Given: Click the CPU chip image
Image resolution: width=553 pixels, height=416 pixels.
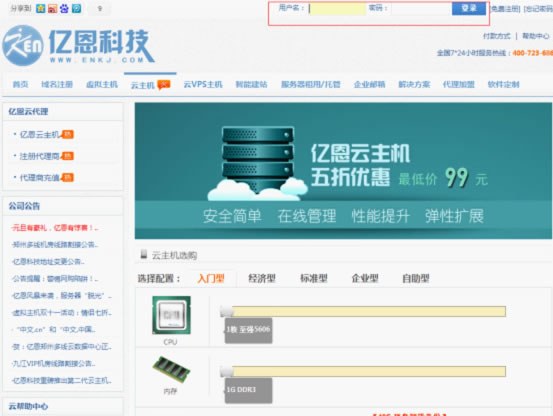Looking at the screenshot, I should point(171,315).
